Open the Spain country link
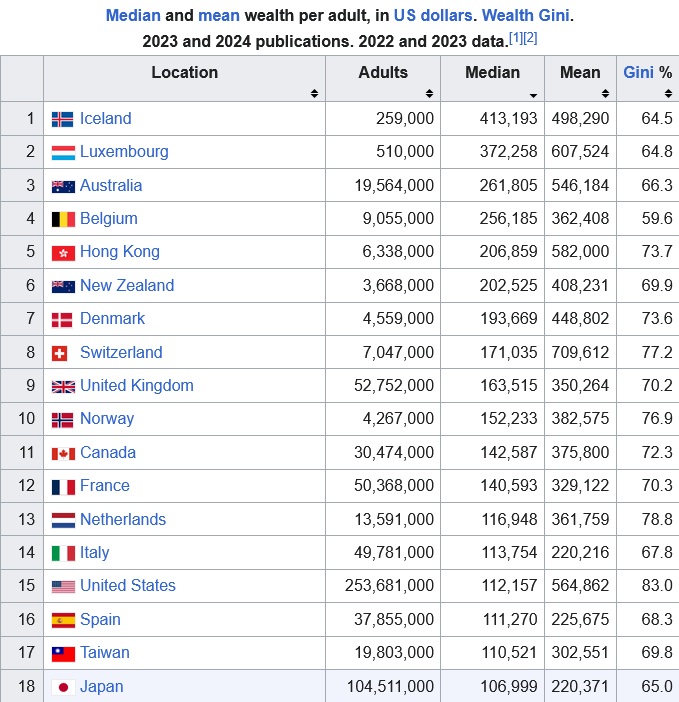The image size is (679, 702). 100,620
